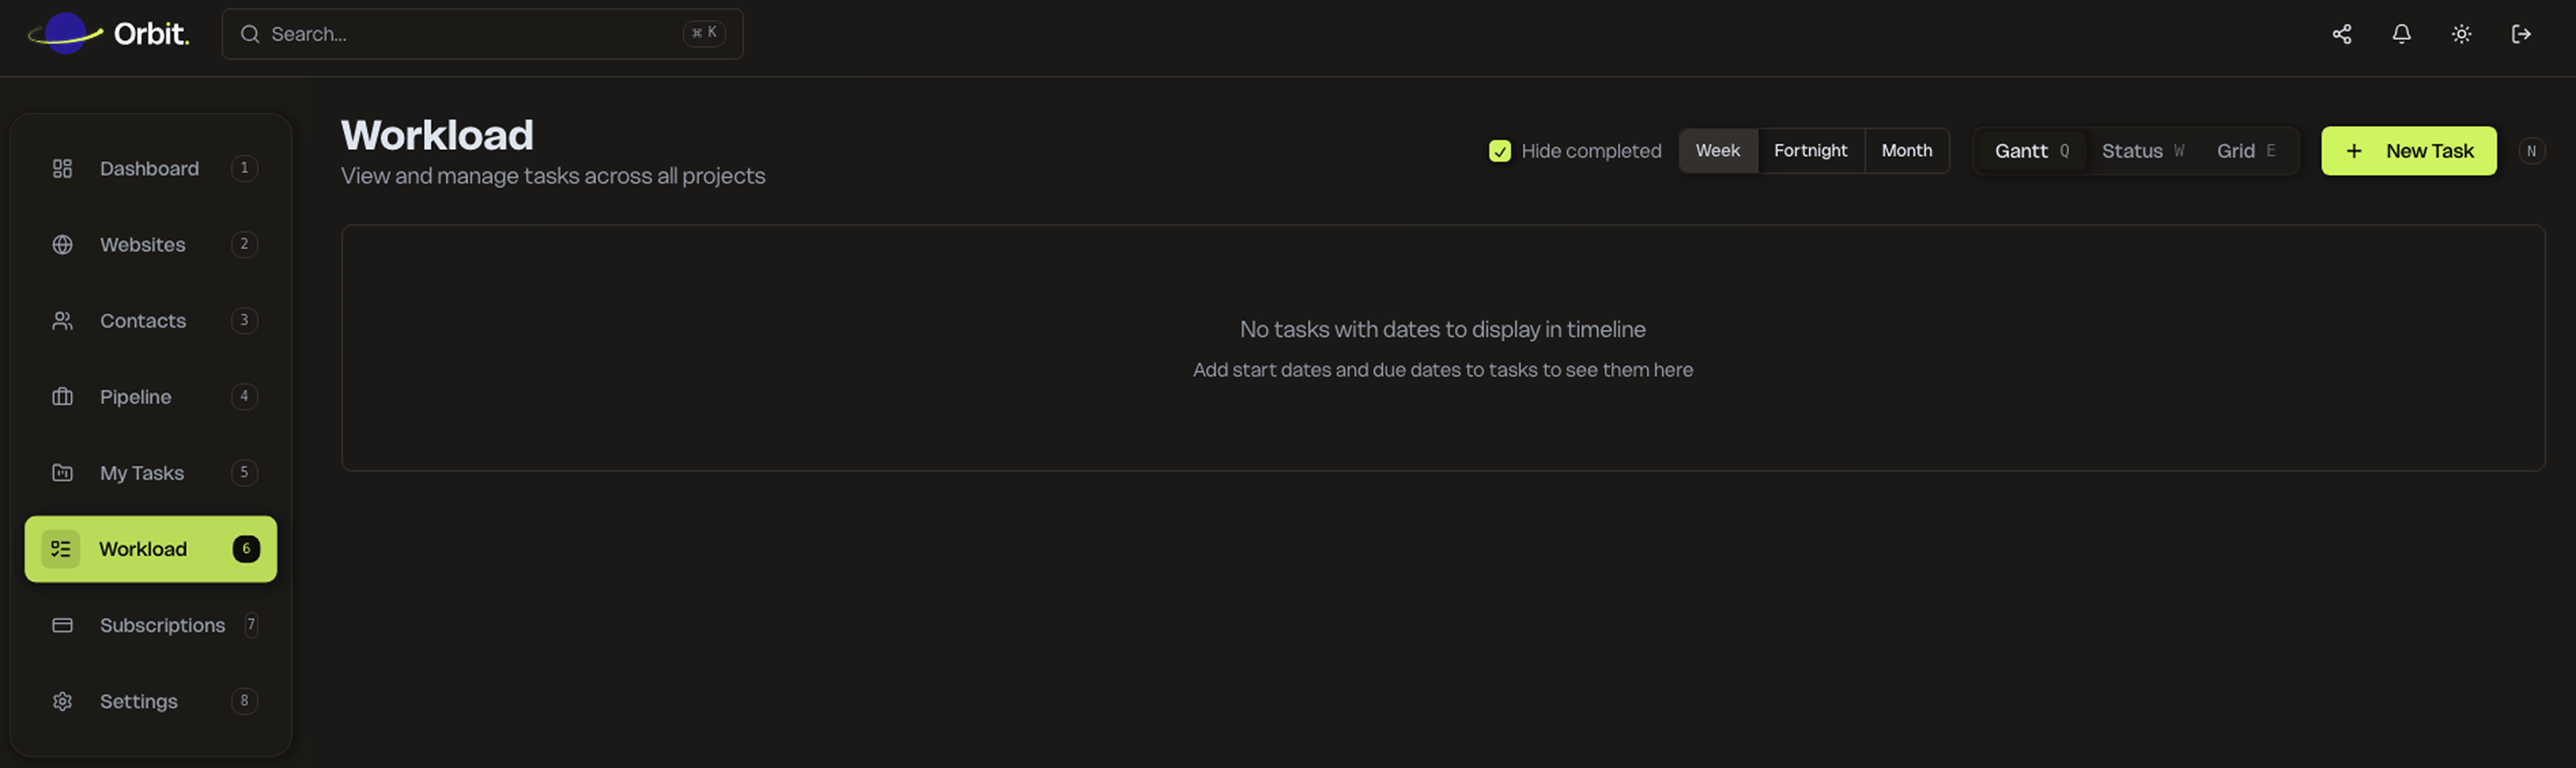The height and width of the screenshot is (768, 2576).
Task: Click the number 6 badge on Workload
Action: point(246,548)
